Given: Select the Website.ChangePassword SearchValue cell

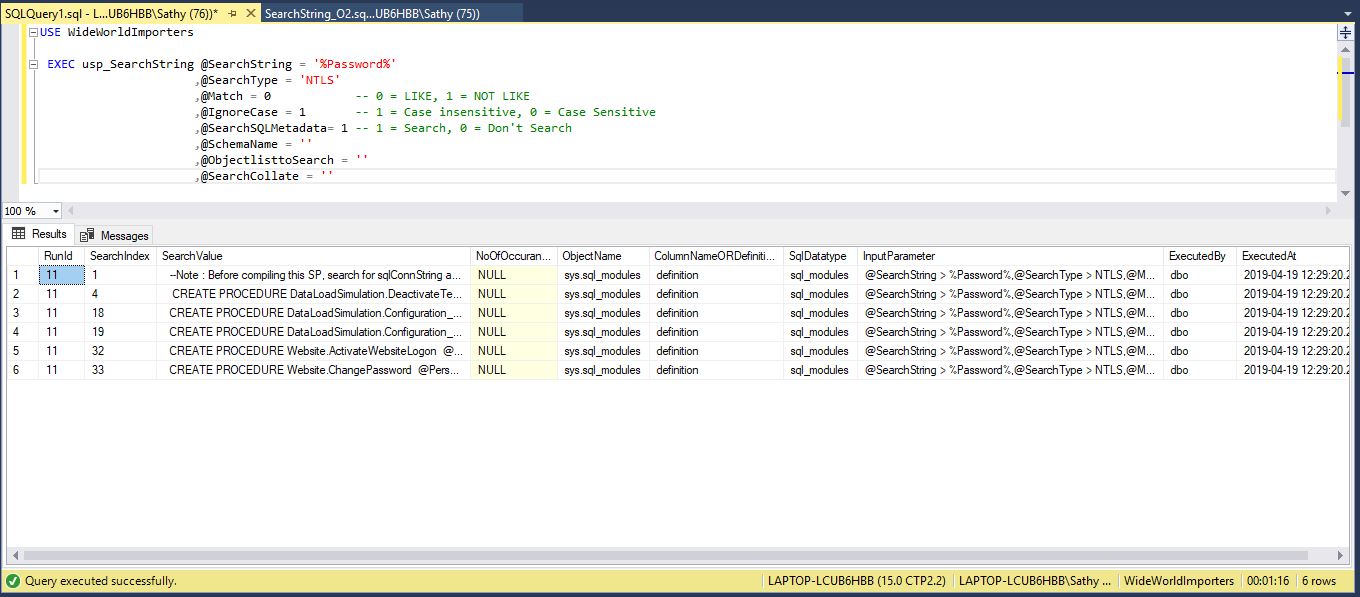Looking at the screenshot, I should 313,370.
